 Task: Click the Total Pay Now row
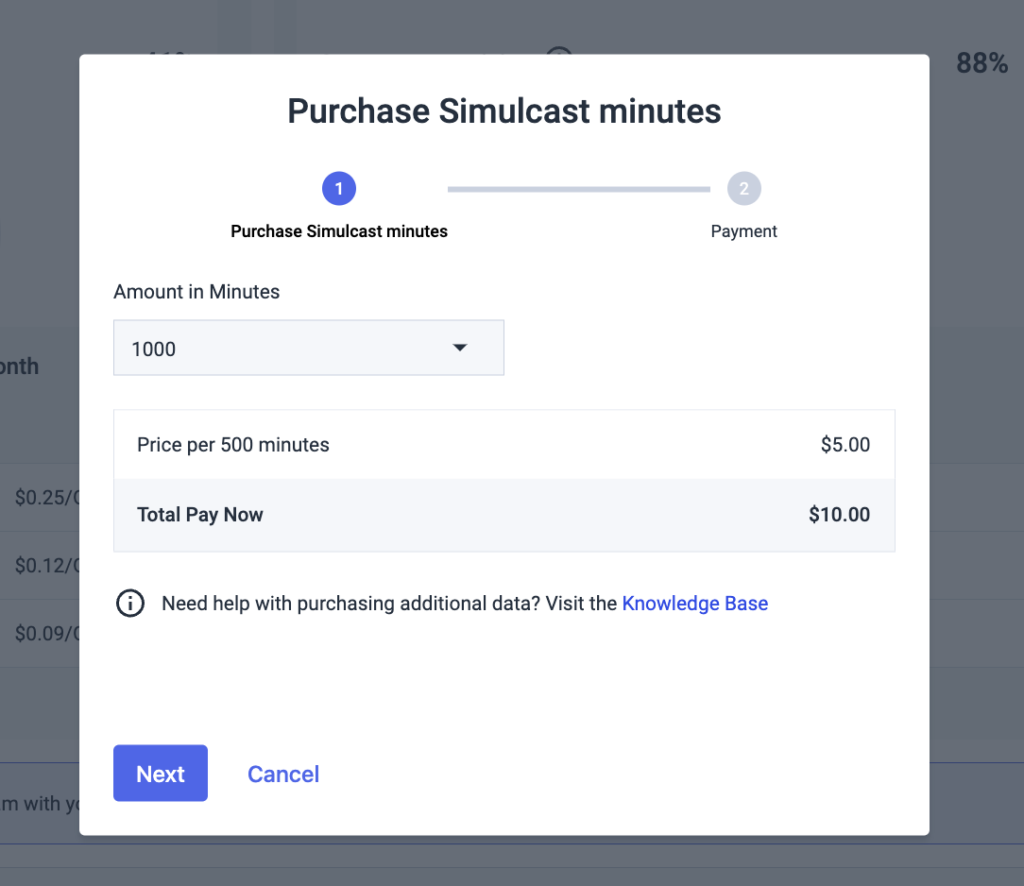(504, 514)
